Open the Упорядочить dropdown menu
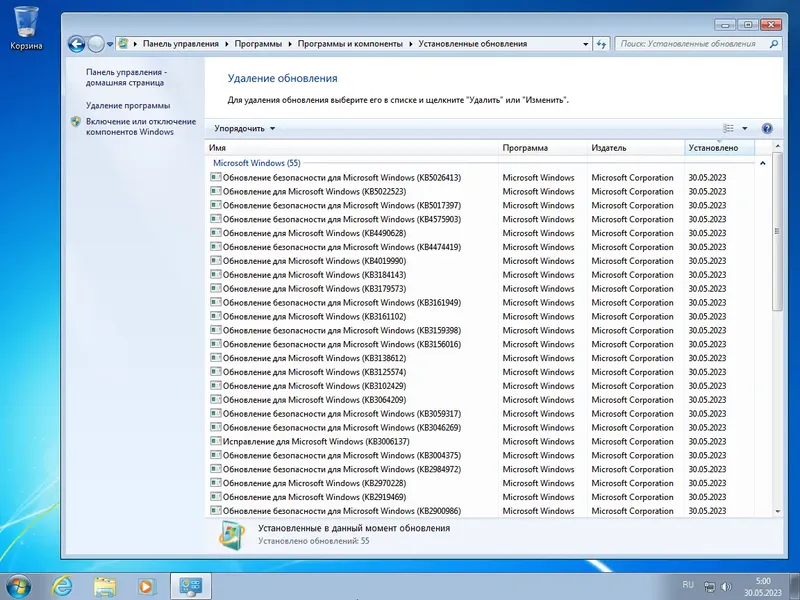The image size is (800, 600). [240, 128]
